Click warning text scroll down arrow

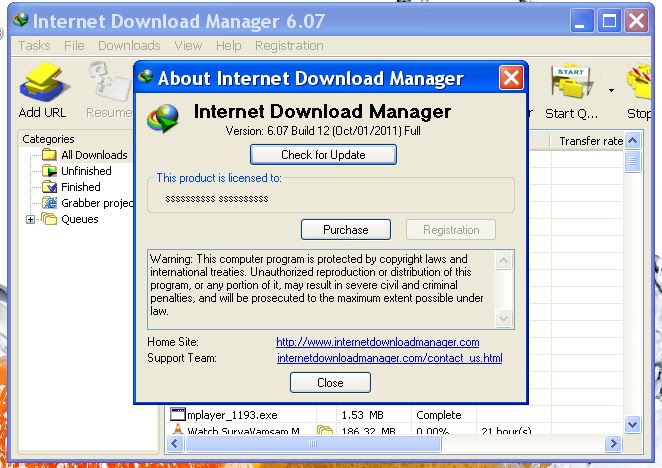[x=503, y=318]
